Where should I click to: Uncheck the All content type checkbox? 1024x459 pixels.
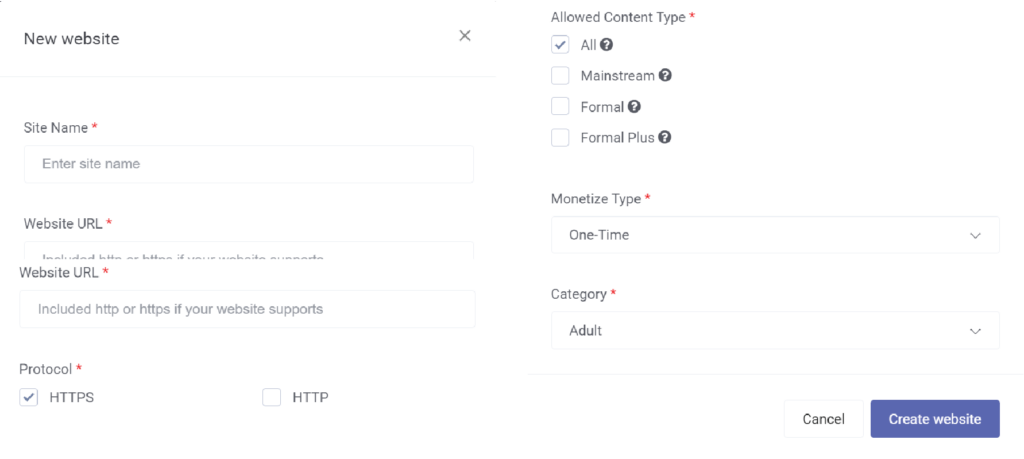560,45
